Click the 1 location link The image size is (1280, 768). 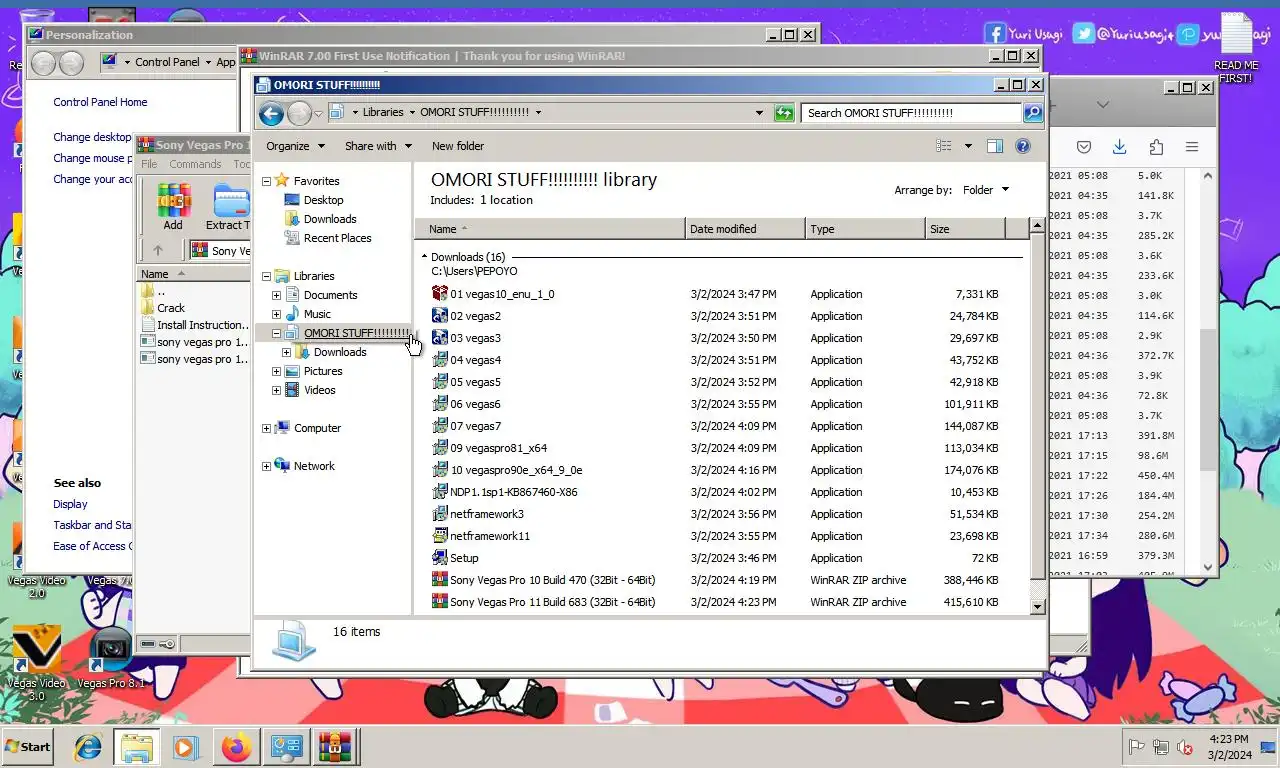(x=506, y=200)
